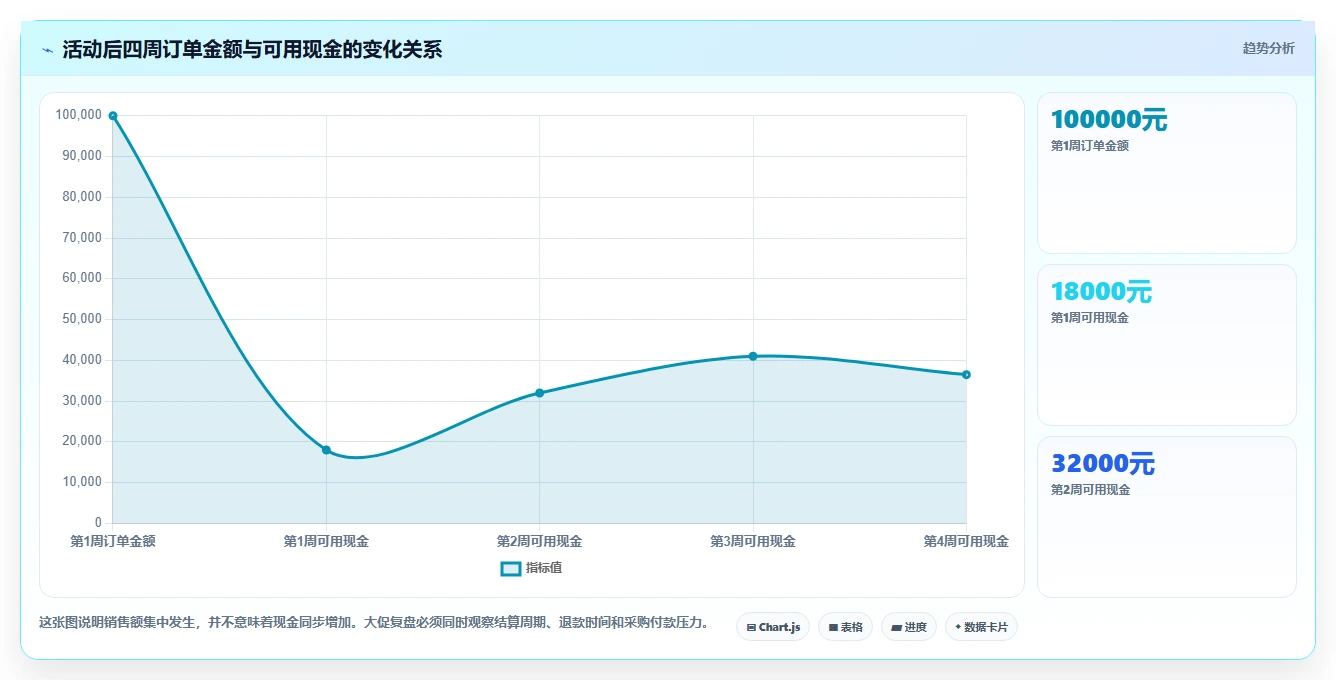The width and height of the screenshot is (1336, 680).
Task: Click the data point at 第1周订单金额
Action: click(x=113, y=116)
